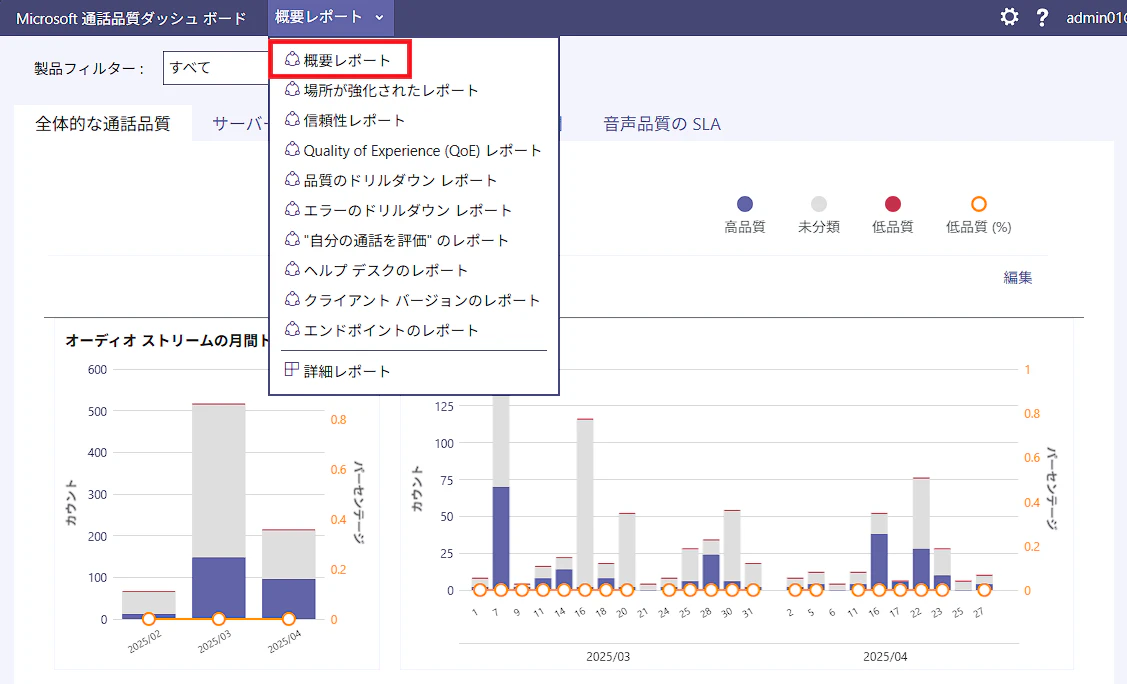1127x684 pixels.
Task: Click day 16 bar under 2025/04
Action: [879, 552]
